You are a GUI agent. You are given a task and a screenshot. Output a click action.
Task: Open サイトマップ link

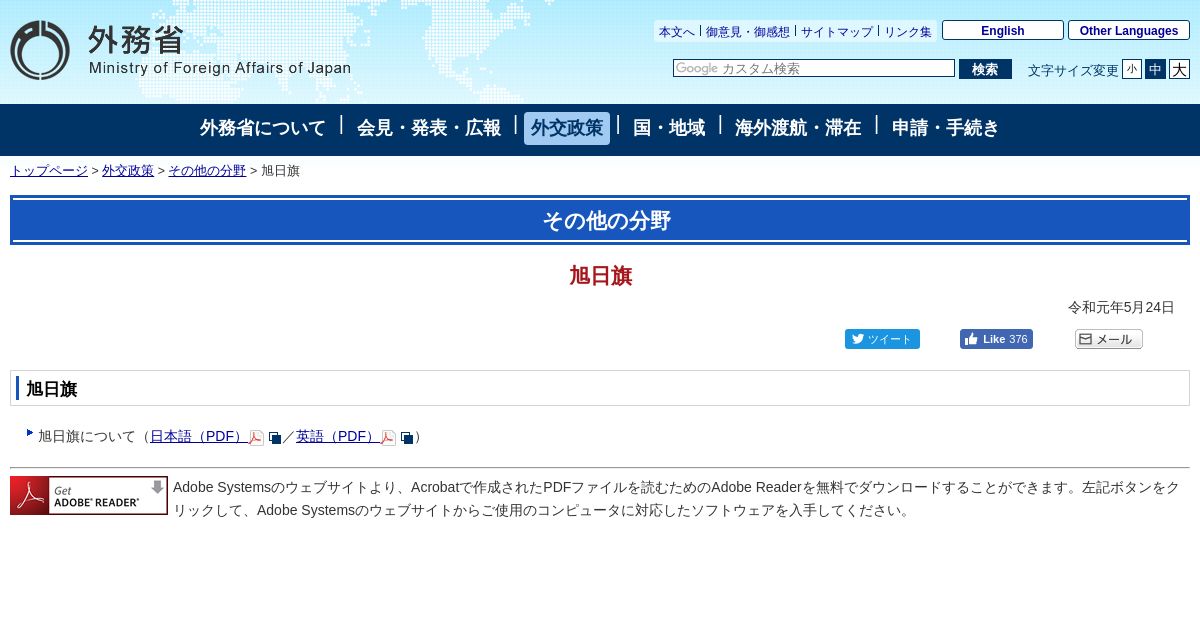click(x=837, y=32)
